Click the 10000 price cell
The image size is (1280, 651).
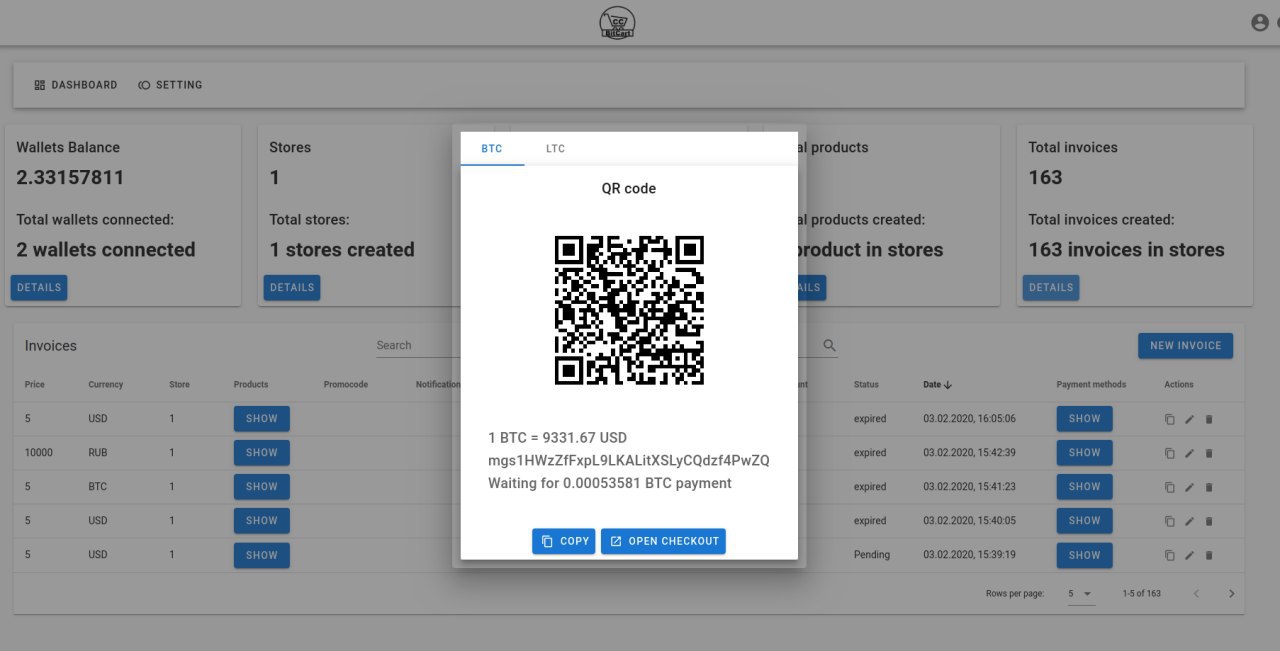pyautogui.click(x=39, y=453)
